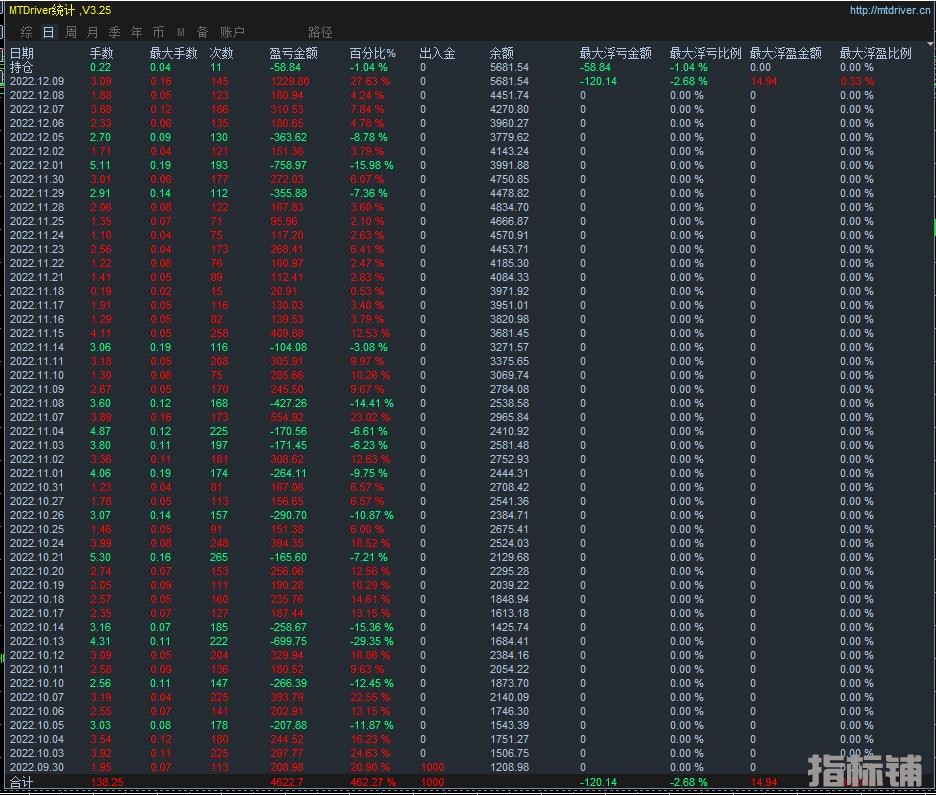Click the 日期 column header
This screenshot has width=936, height=795.
[x=21, y=53]
